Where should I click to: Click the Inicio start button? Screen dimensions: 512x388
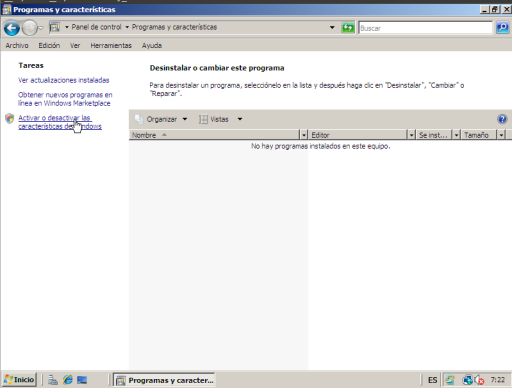19,380
